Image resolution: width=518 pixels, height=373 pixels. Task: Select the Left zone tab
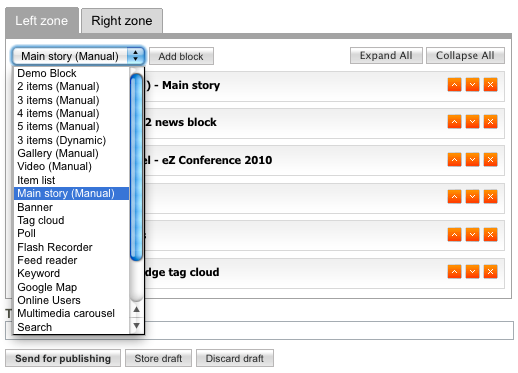tap(42, 21)
